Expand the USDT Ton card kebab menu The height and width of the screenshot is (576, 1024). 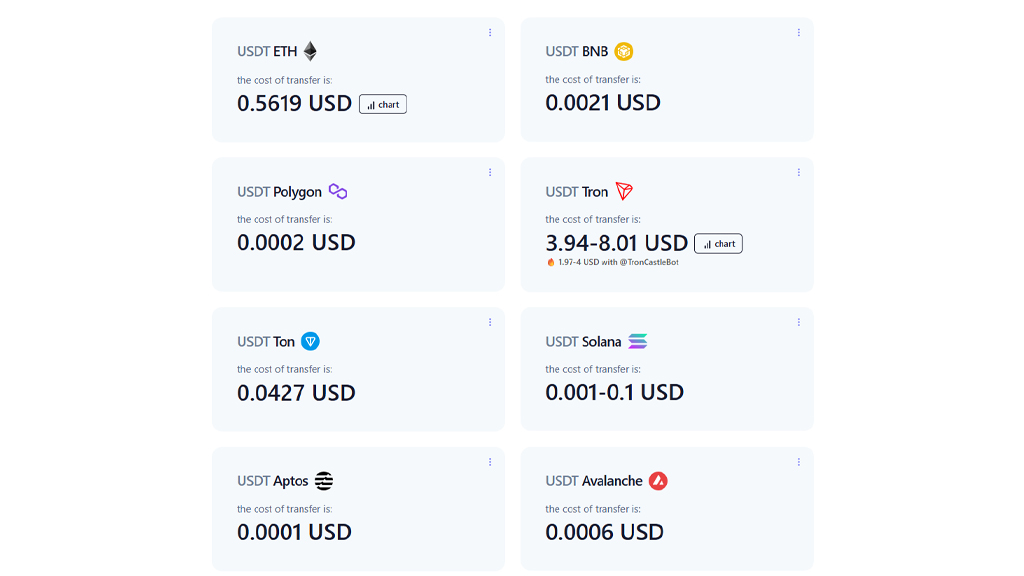[x=490, y=322]
